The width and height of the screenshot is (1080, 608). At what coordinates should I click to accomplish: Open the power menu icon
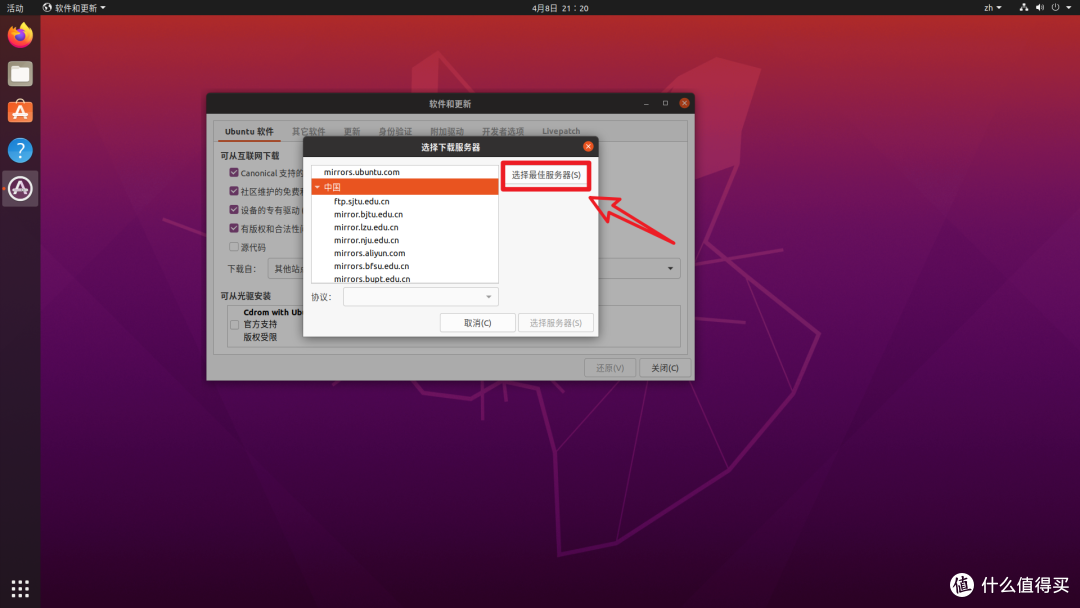(1057, 7)
